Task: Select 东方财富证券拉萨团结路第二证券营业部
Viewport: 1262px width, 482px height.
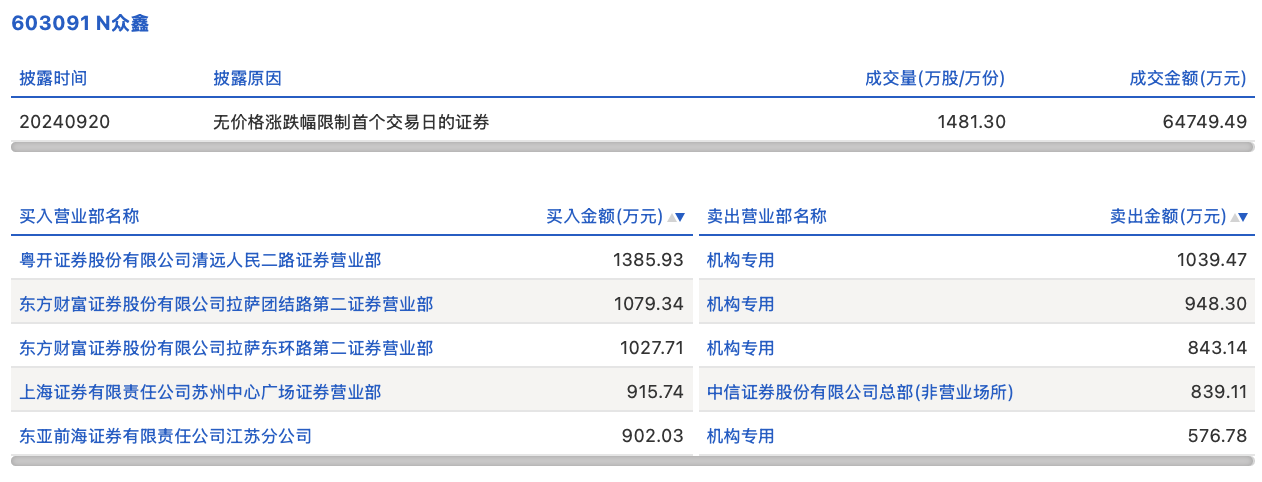Action: [x=226, y=304]
